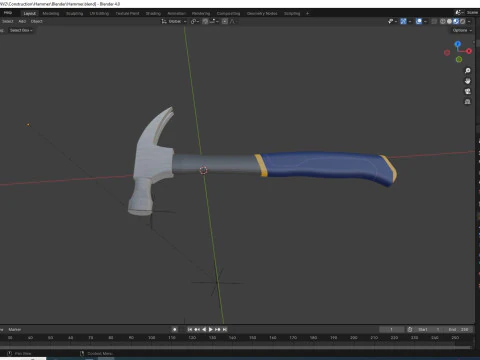
Task: Toggle snapping magnet icon
Action: [205, 21]
